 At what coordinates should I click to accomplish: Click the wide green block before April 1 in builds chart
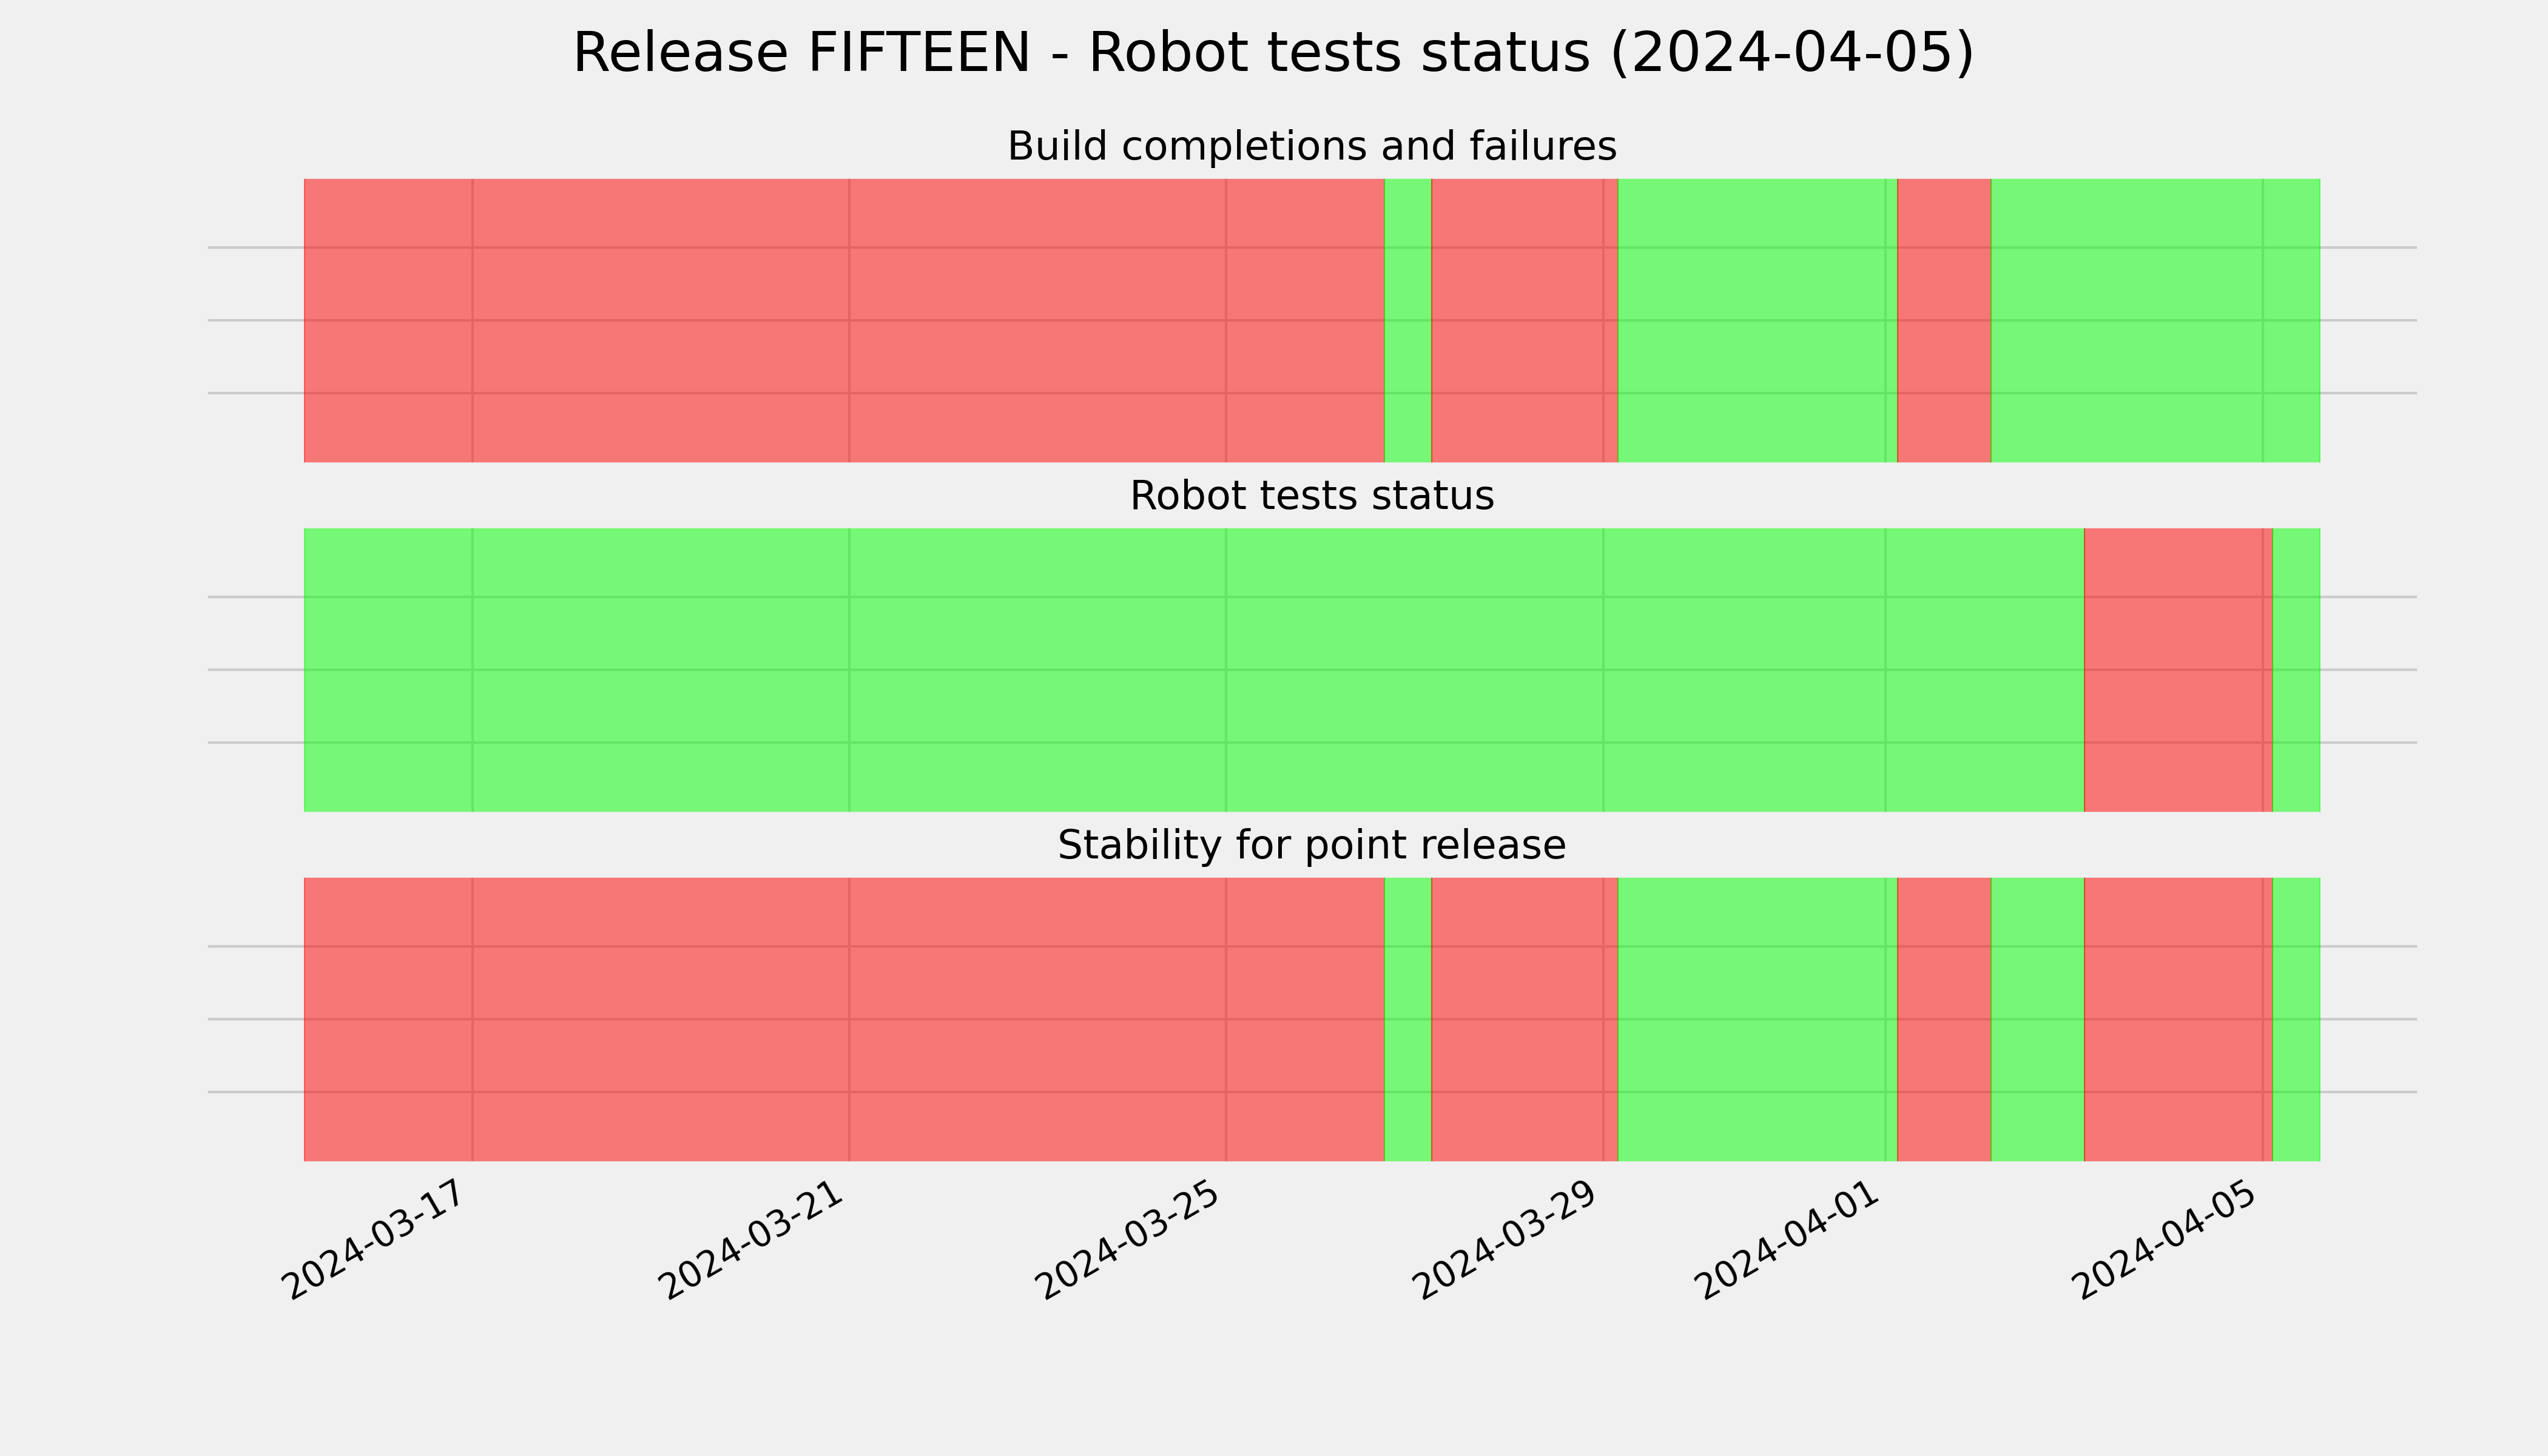[x=1757, y=320]
